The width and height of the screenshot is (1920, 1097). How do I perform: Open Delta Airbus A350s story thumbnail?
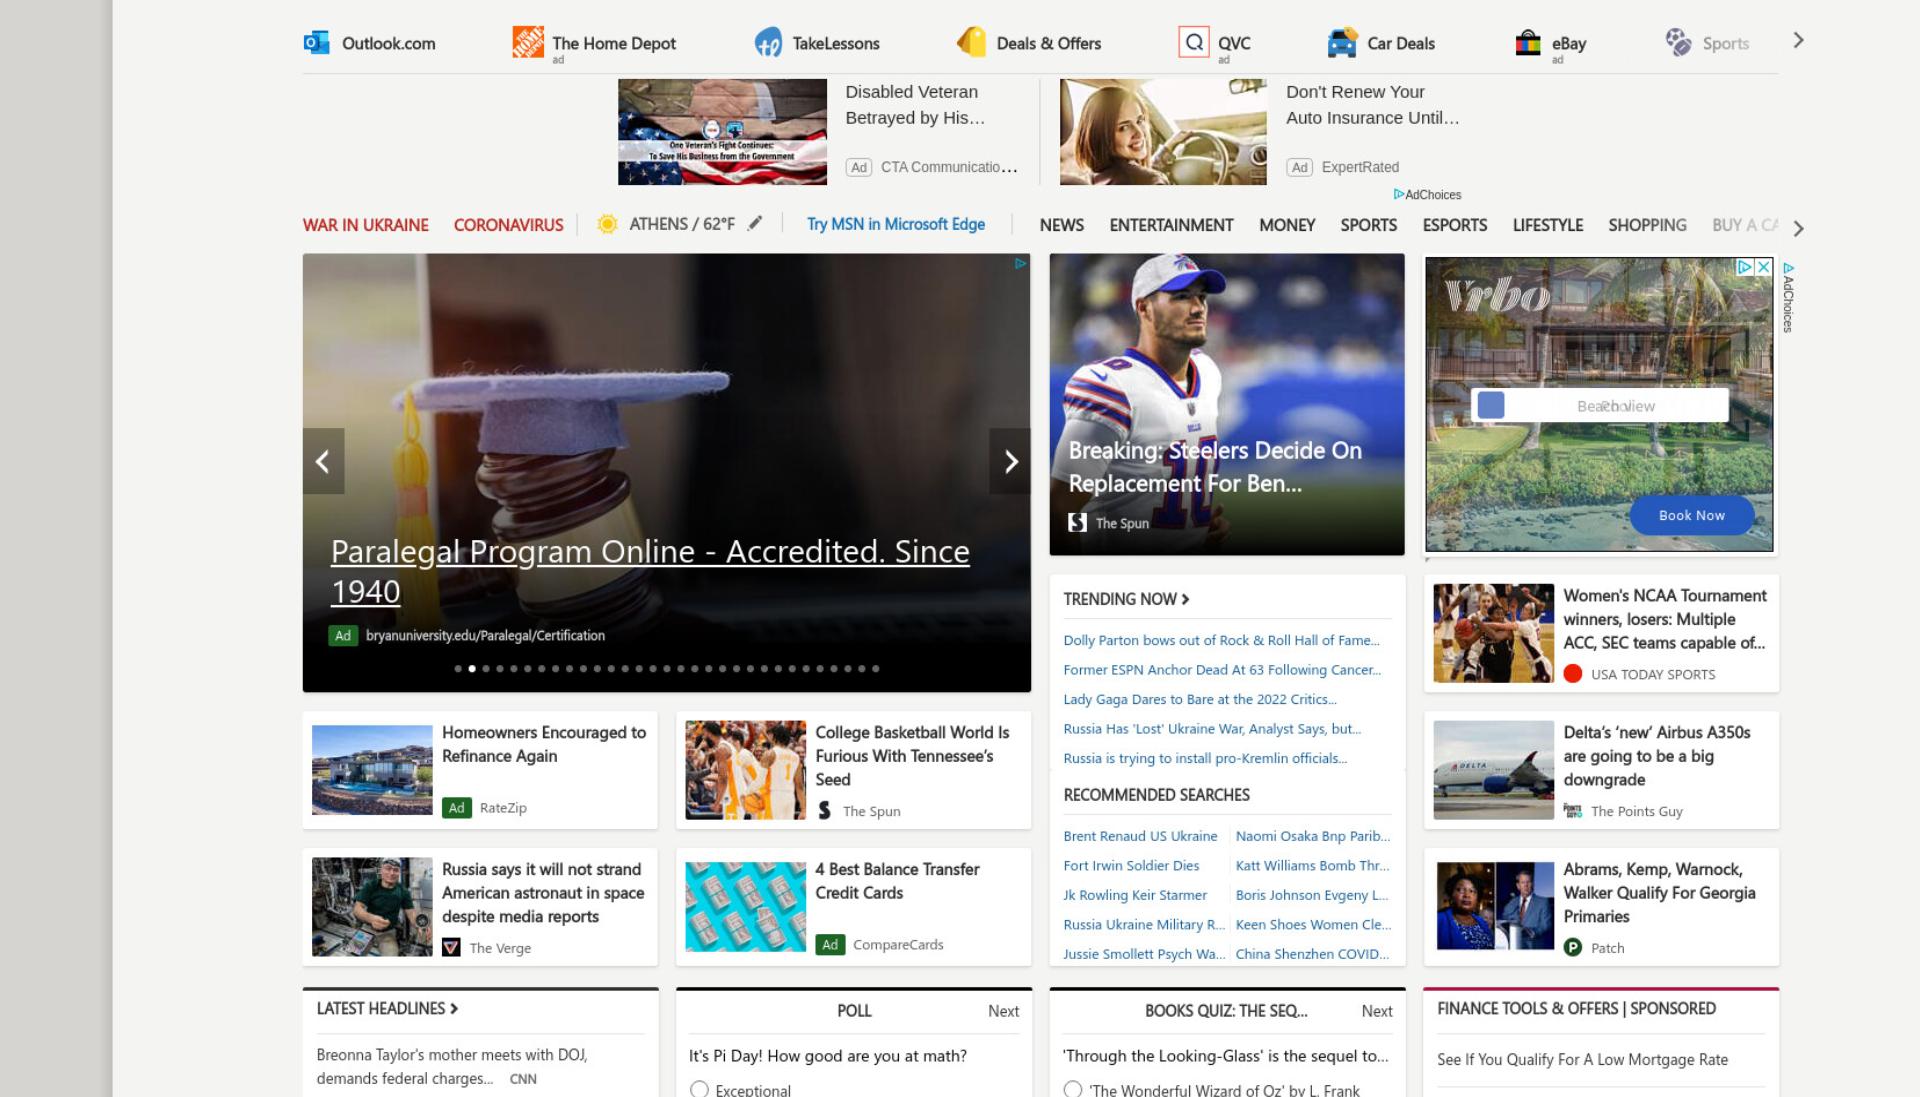click(x=1493, y=770)
